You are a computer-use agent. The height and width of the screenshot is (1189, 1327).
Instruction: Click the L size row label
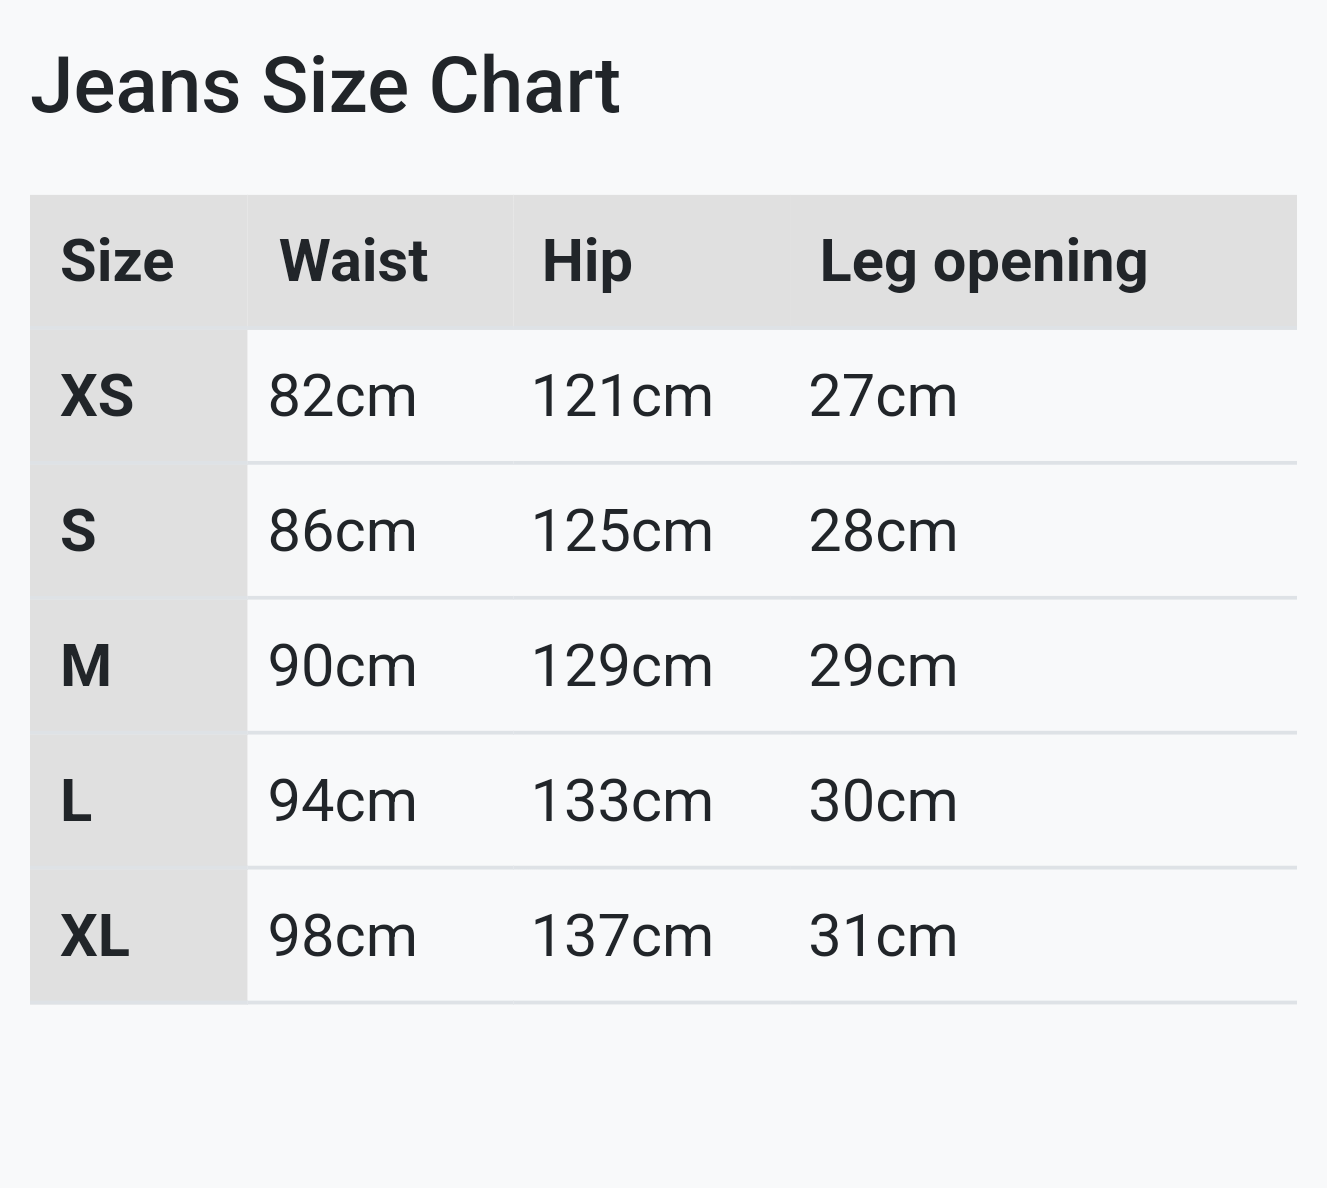coord(76,801)
